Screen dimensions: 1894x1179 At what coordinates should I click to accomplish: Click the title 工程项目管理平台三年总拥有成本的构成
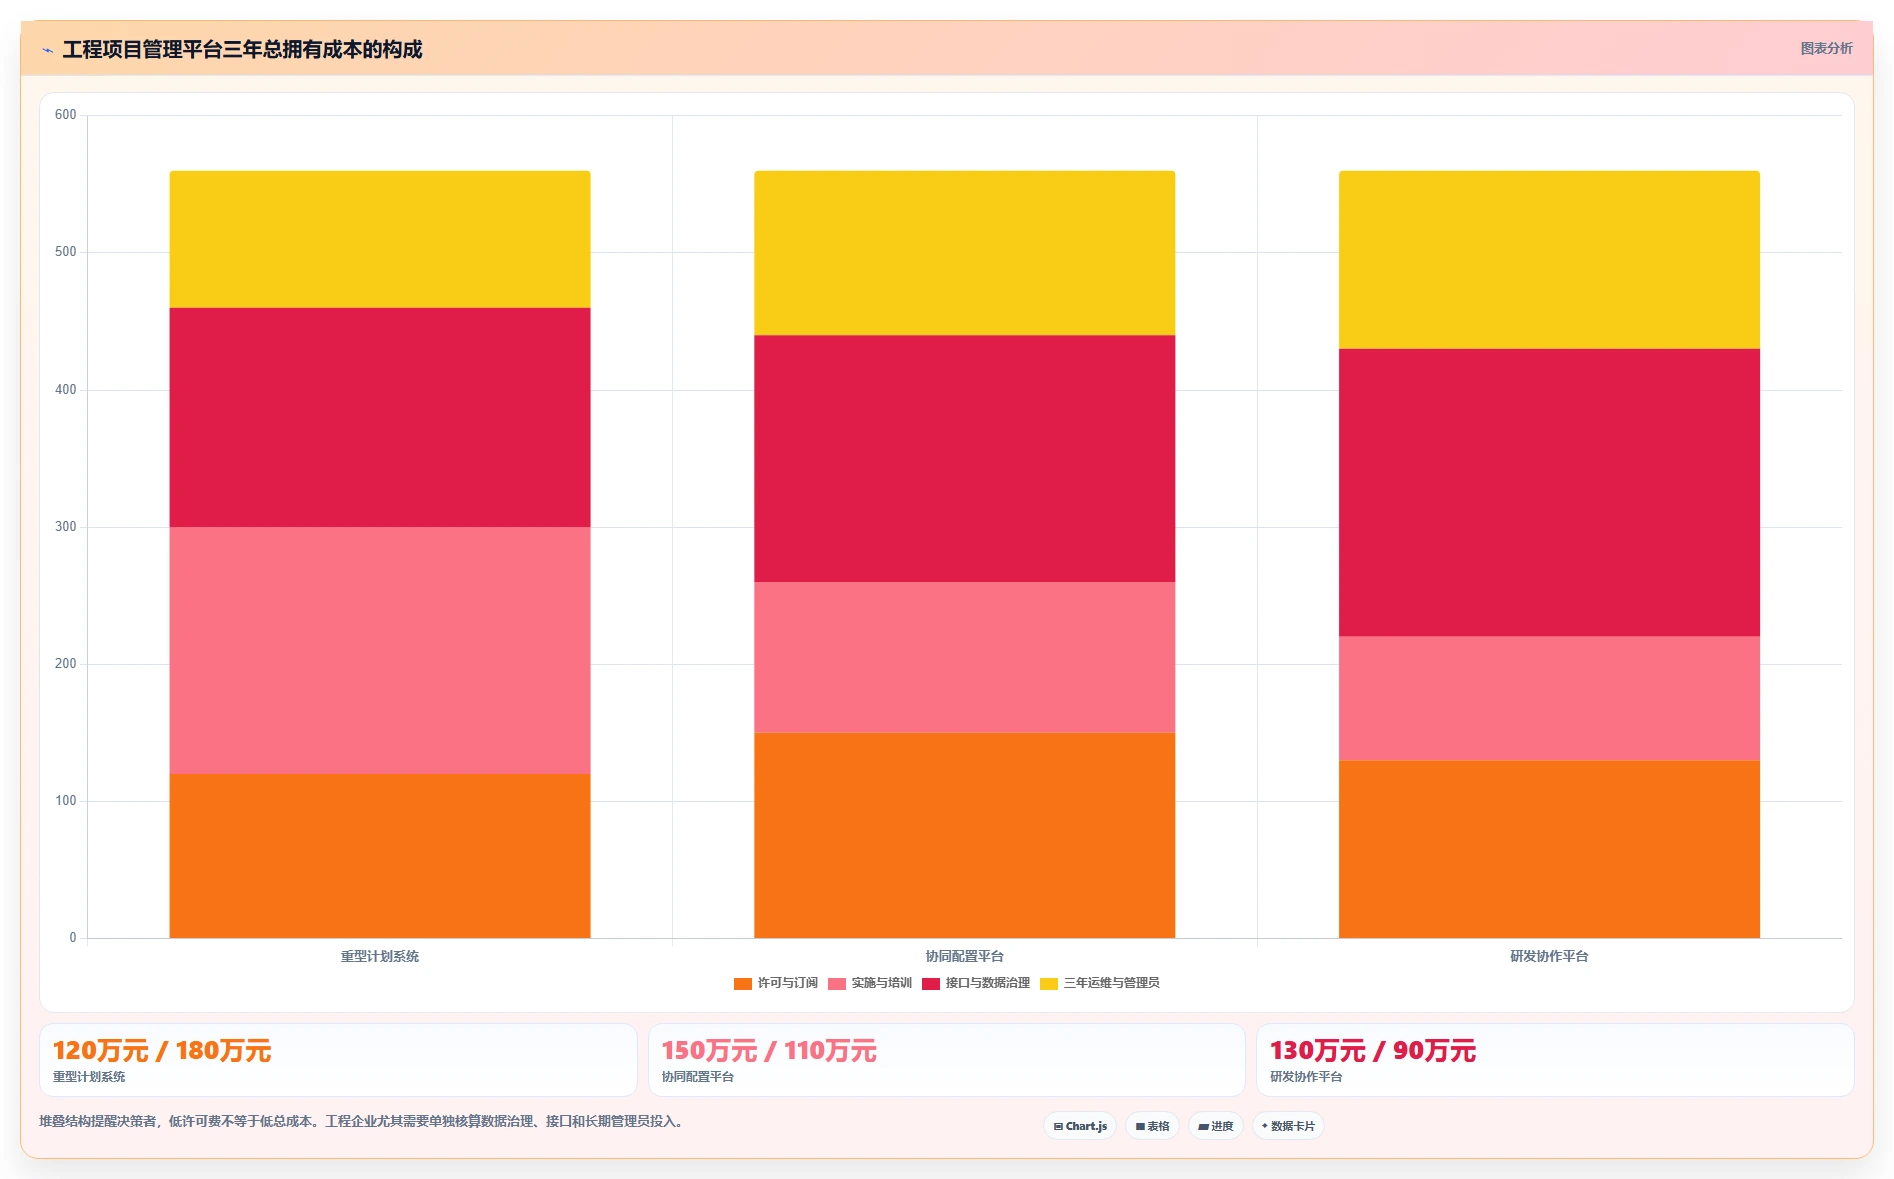(242, 49)
